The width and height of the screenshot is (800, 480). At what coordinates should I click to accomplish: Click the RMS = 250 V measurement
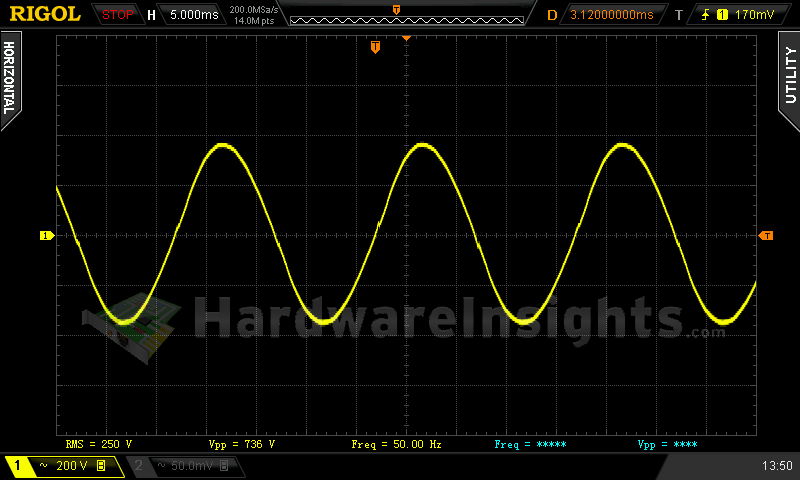(x=98, y=443)
